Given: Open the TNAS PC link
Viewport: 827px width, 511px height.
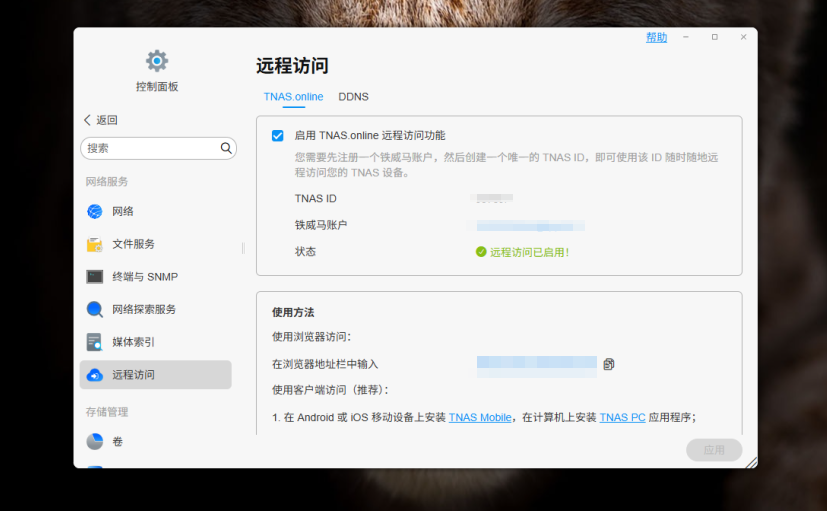Looking at the screenshot, I should 622,418.
